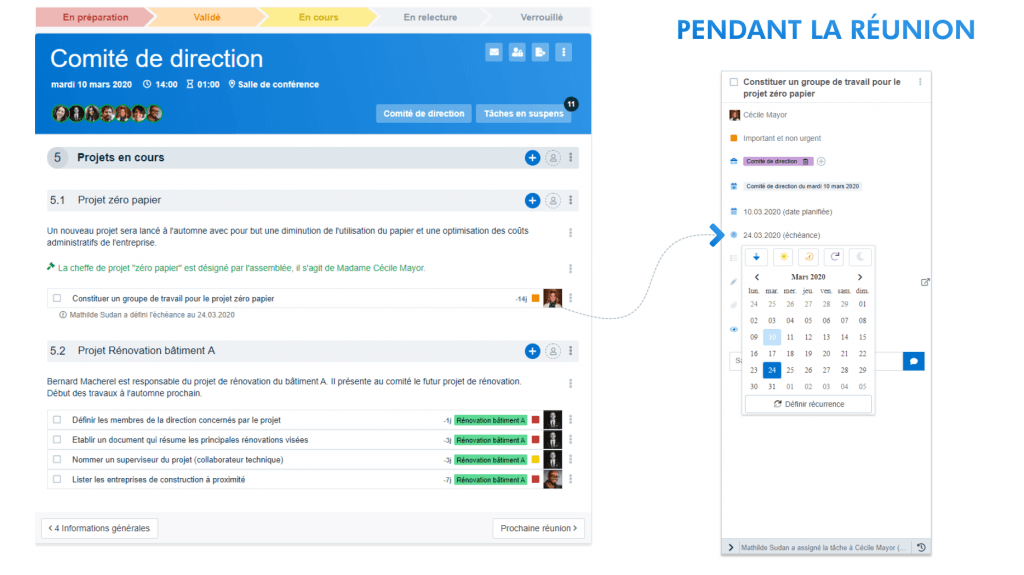
Task: Click '24.03.2020 (échéance)' due date field
Action: 782,235
